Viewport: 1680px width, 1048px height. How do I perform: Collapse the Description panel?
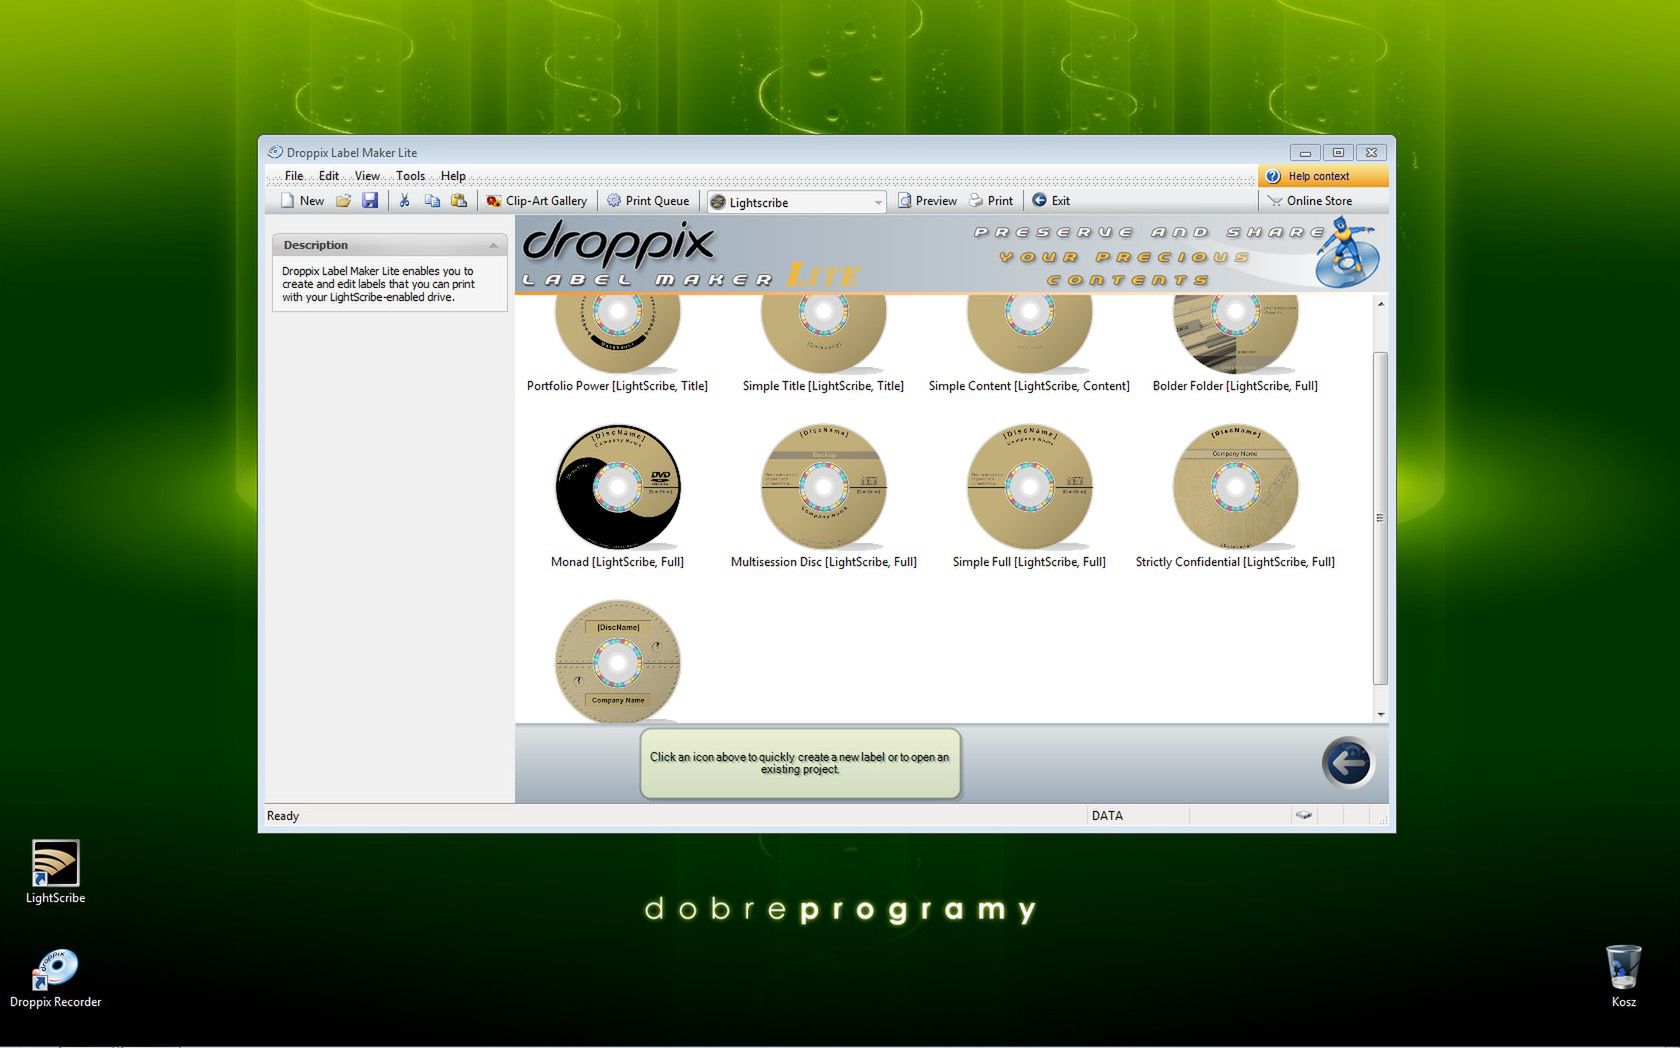tap(493, 245)
